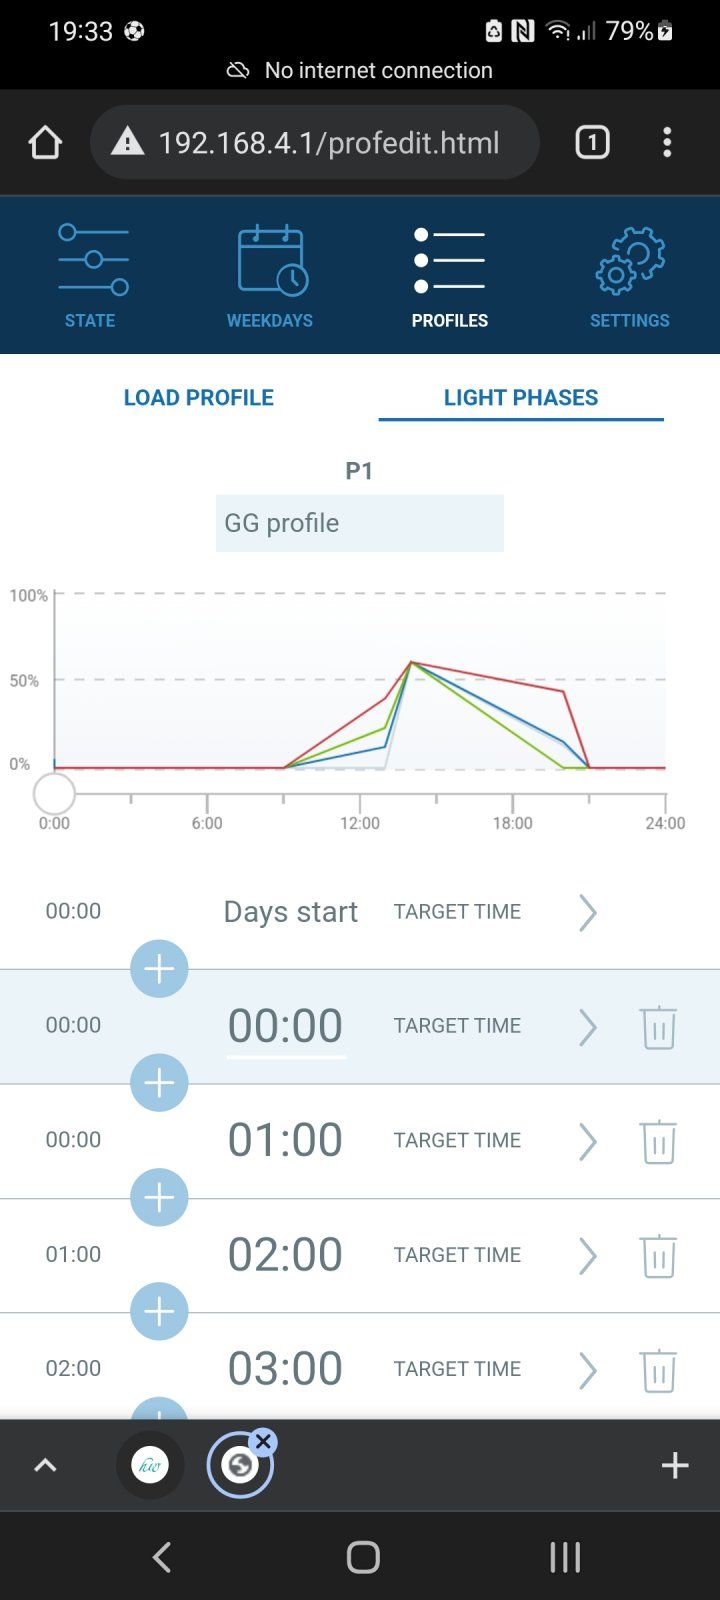This screenshot has width=720, height=1600.
Task: Add phase after the 01:00 row
Action: coord(159,1197)
